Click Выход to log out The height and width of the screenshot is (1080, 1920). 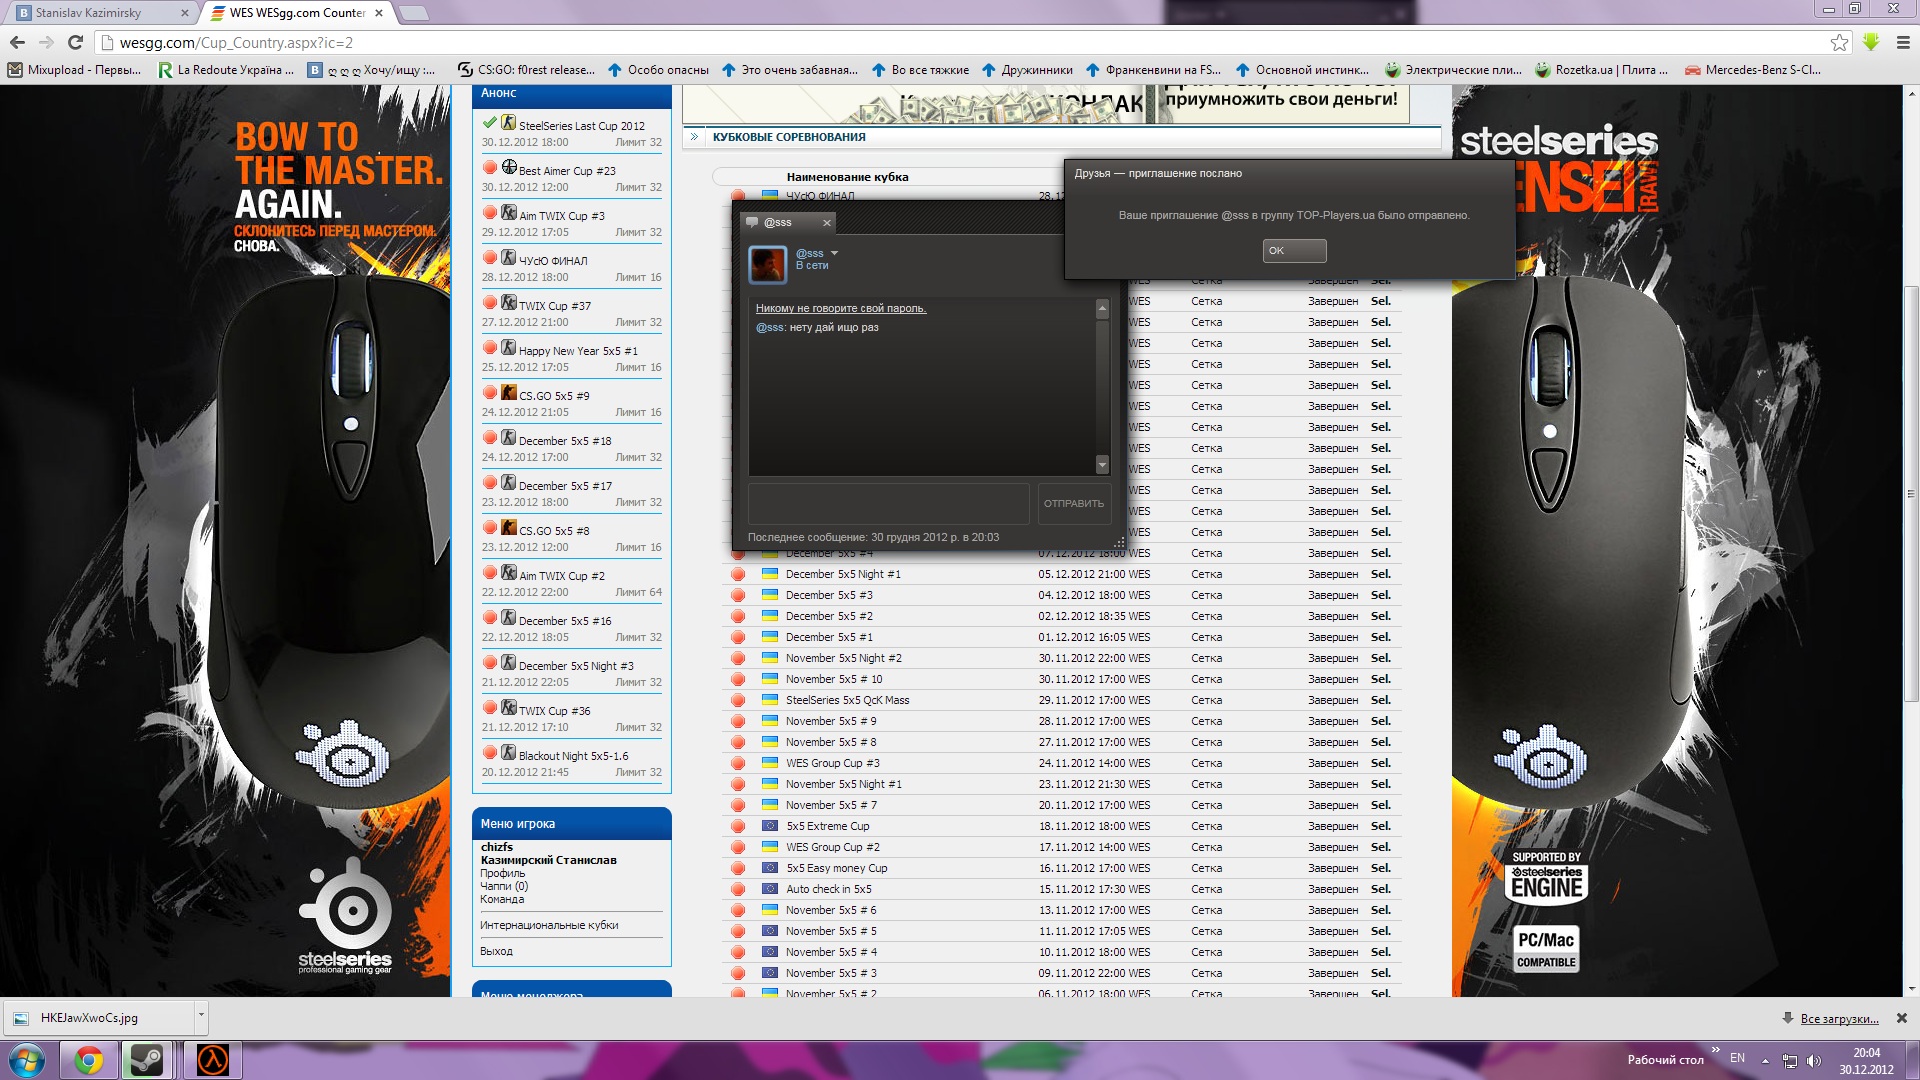point(496,951)
